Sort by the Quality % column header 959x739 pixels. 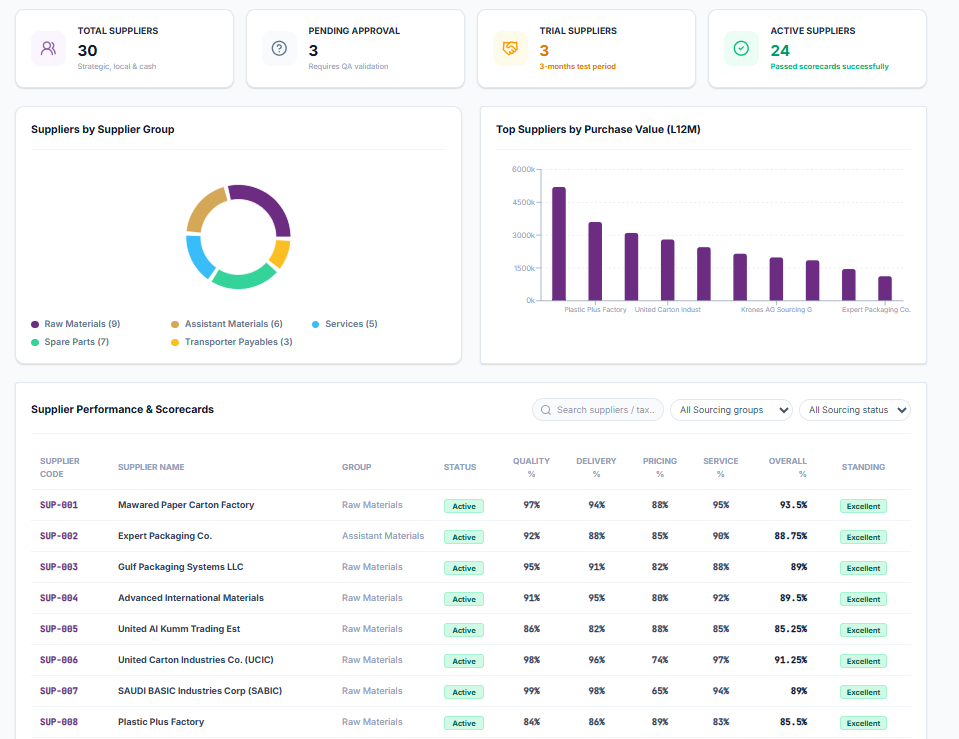coord(531,467)
